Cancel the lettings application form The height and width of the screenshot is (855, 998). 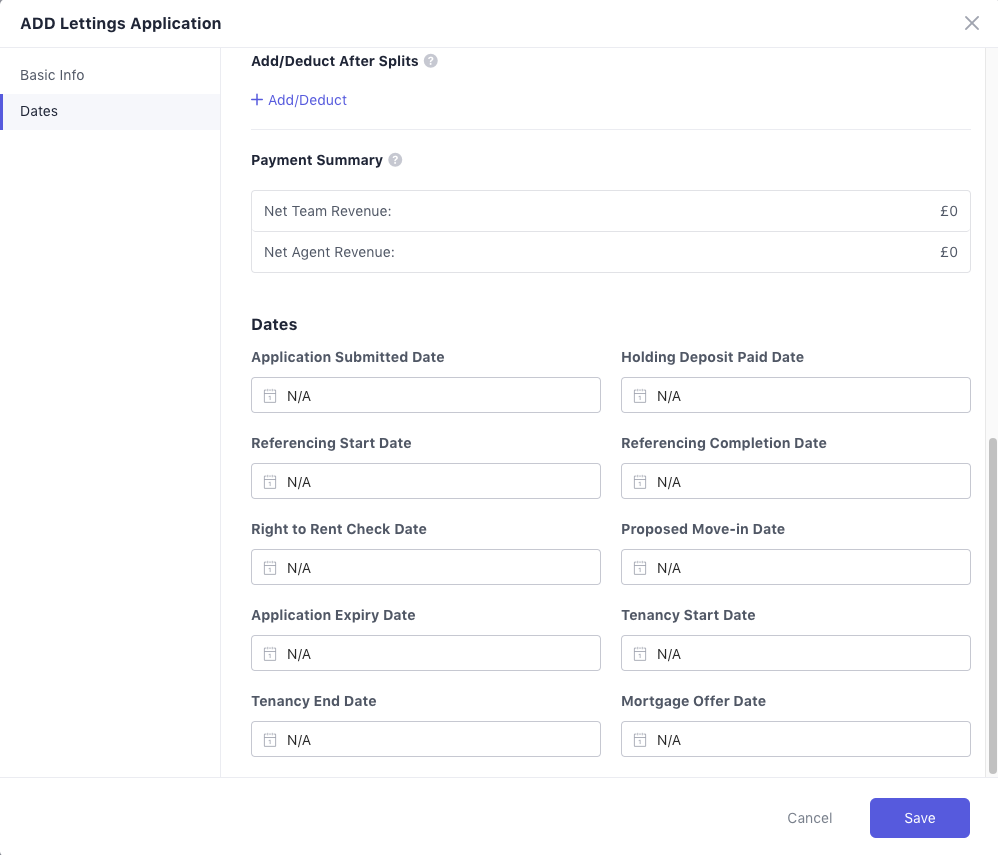coord(809,818)
